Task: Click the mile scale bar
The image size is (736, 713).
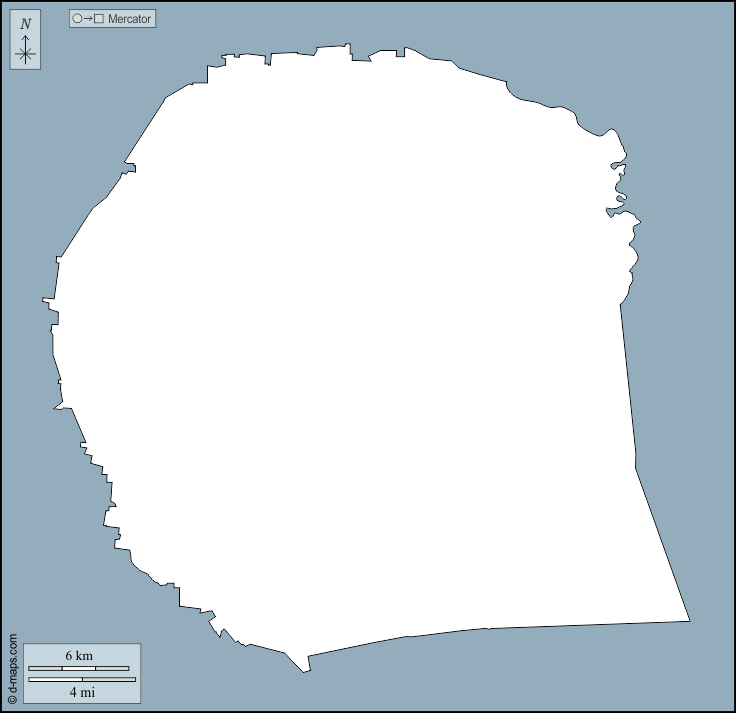Action: coord(82,680)
